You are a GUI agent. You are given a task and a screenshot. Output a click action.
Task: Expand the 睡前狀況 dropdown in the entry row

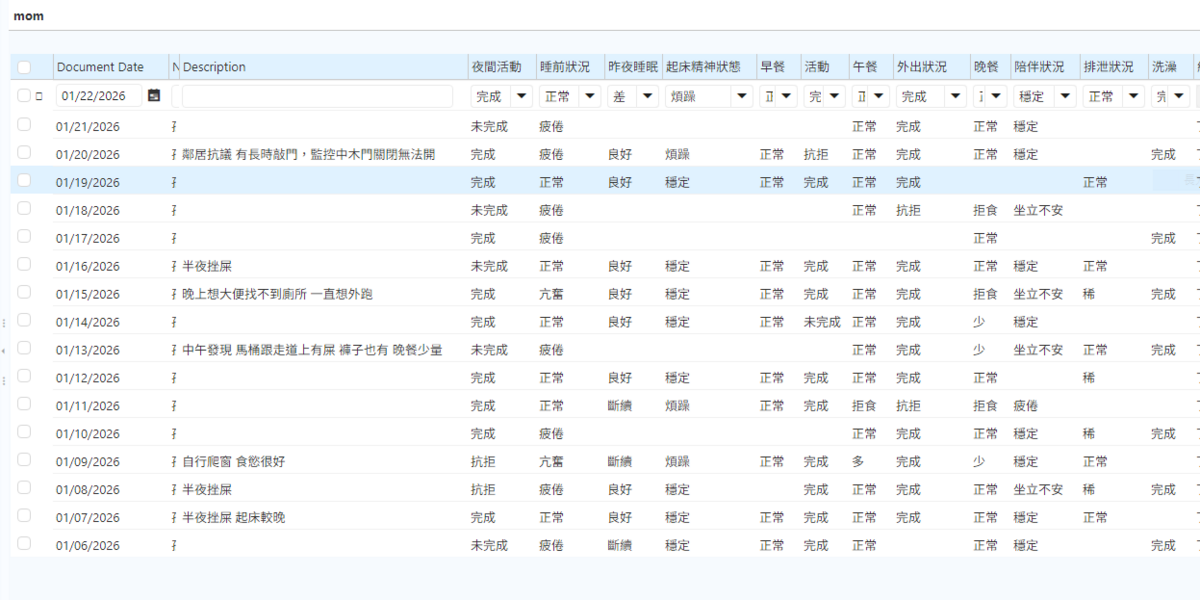tap(589, 97)
